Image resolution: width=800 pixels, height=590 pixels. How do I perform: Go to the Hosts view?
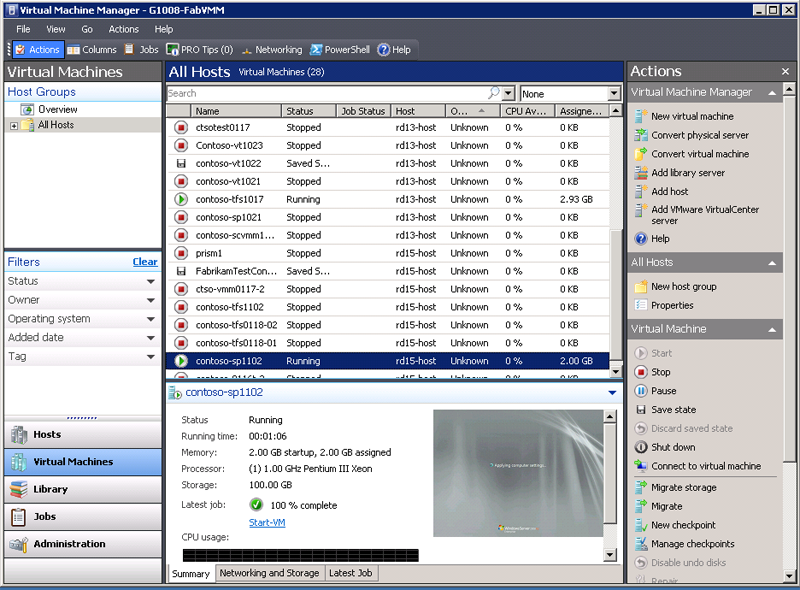point(83,434)
